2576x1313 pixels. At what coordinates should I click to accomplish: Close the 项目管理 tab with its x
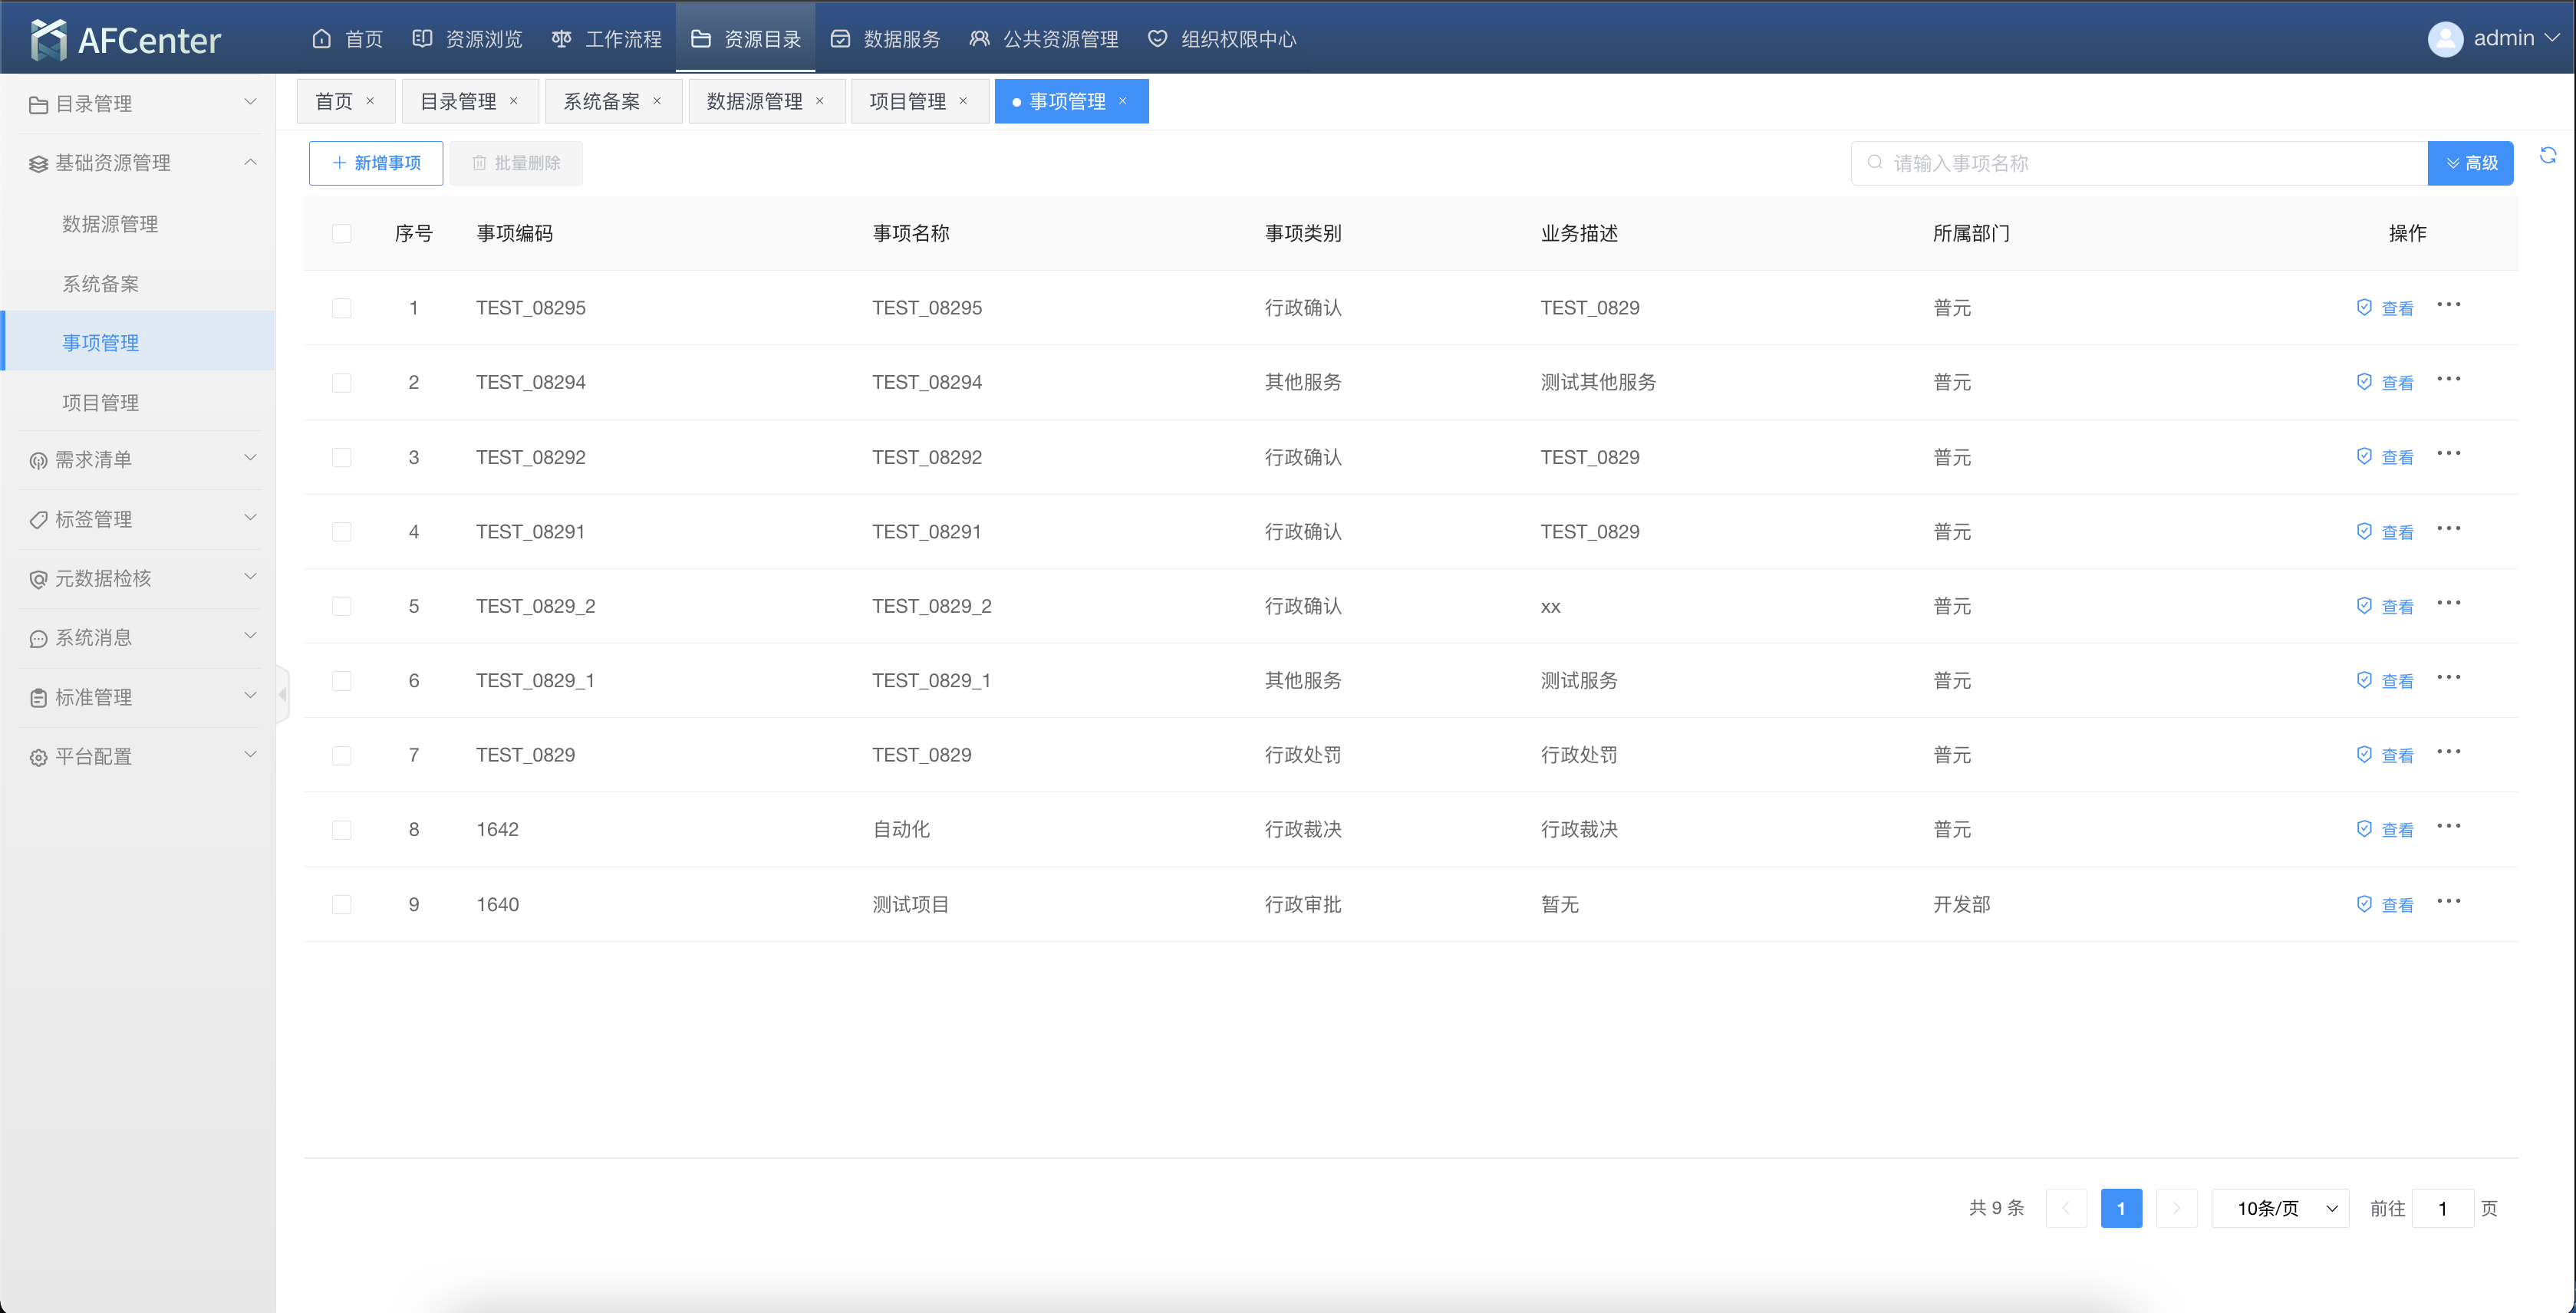(963, 101)
